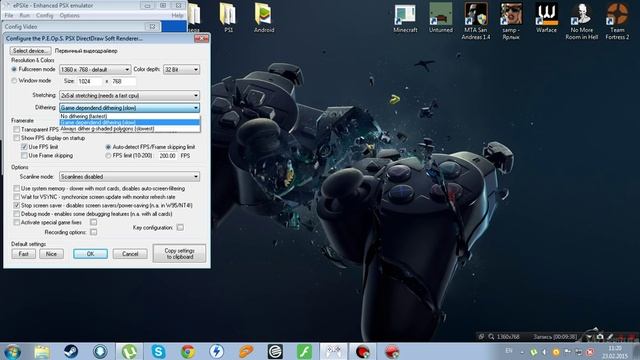Image resolution: width=640 pixels, height=360 pixels.
Task: Click the black circular-logo taskbar icon
Action: (275, 351)
